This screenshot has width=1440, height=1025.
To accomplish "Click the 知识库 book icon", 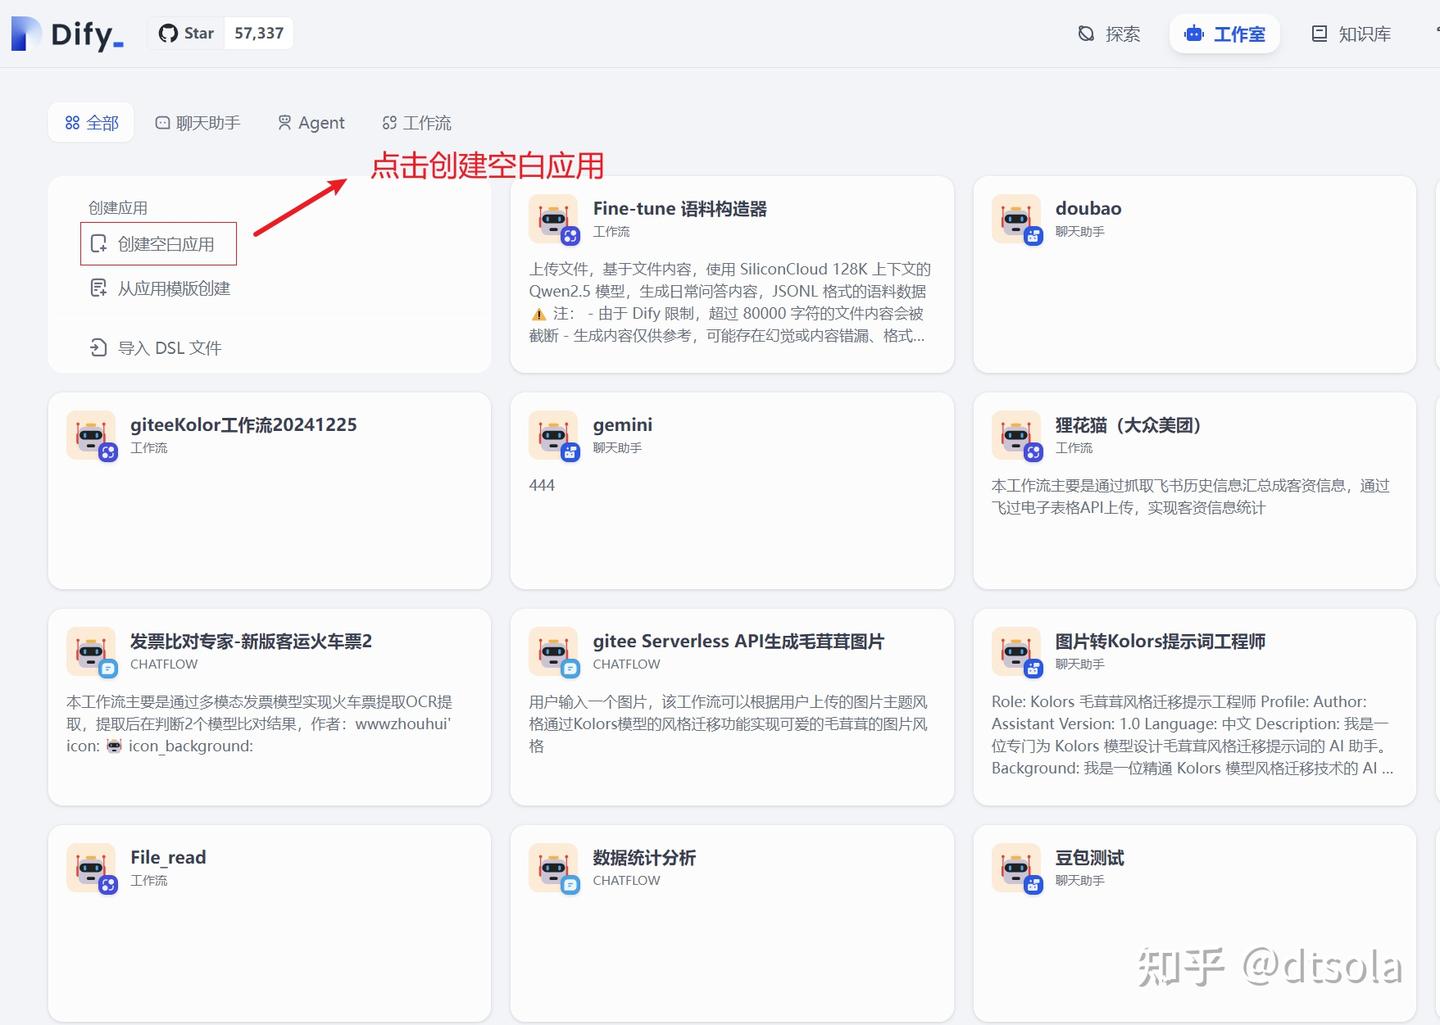I will pos(1319,34).
